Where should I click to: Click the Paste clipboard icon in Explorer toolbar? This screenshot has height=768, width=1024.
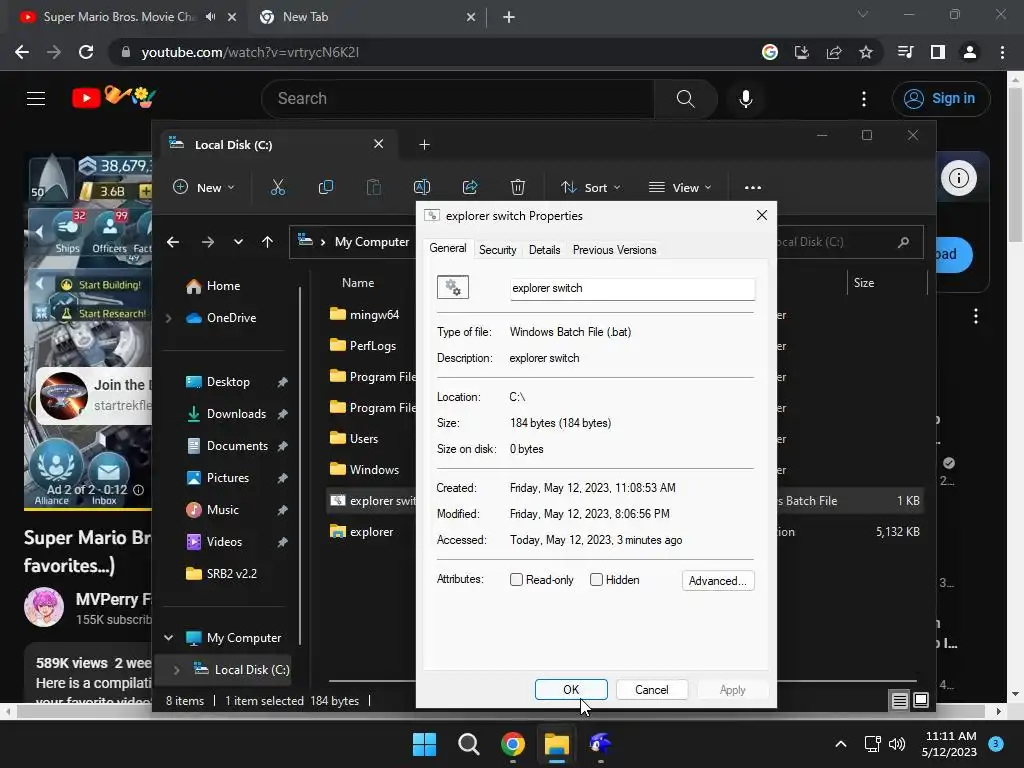(x=374, y=187)
